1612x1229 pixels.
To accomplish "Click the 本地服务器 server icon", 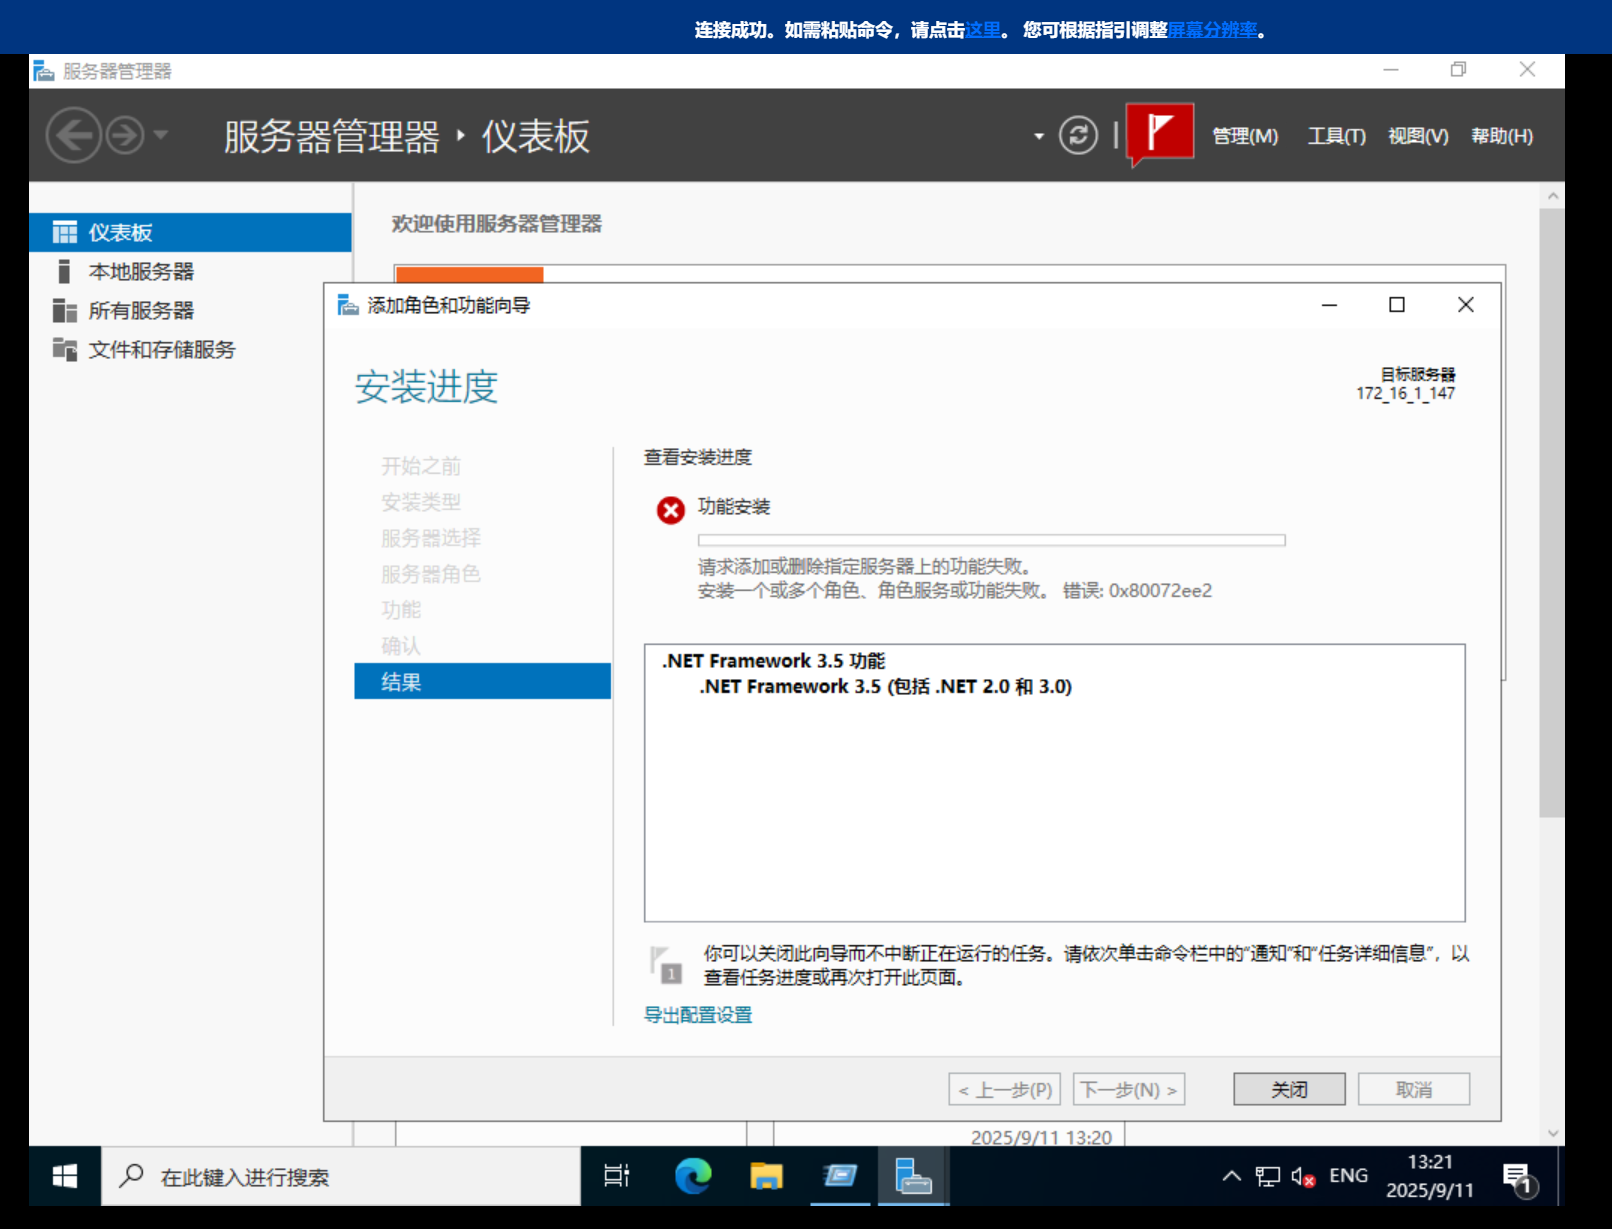I will 64,271.
